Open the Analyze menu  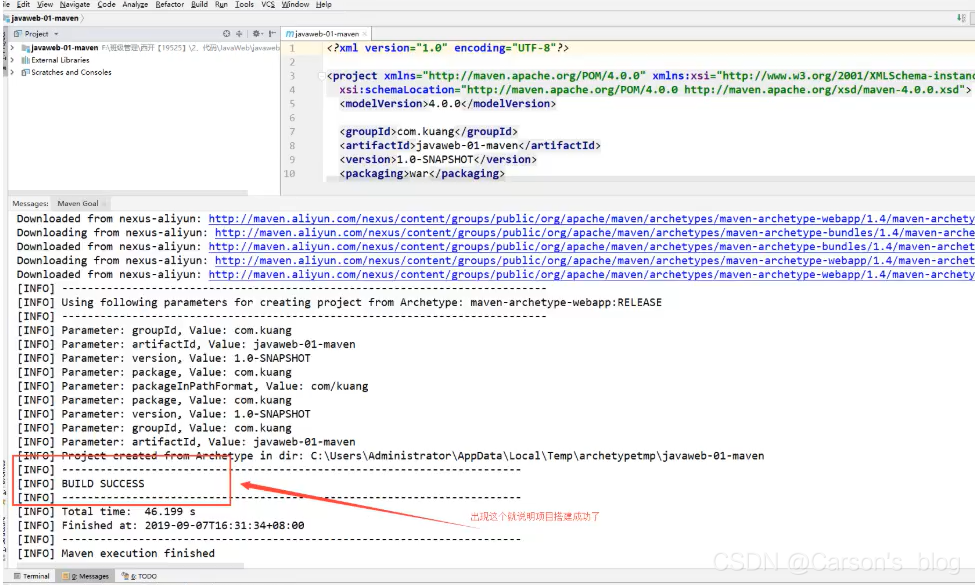pos(135,4)
